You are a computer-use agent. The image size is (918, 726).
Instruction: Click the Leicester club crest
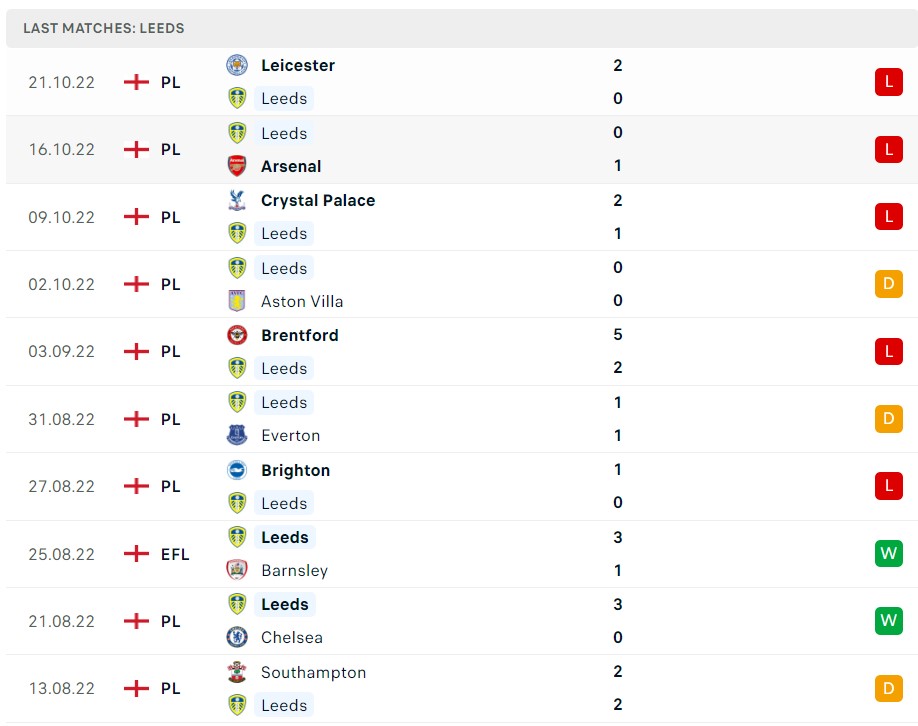pos(237,65)
